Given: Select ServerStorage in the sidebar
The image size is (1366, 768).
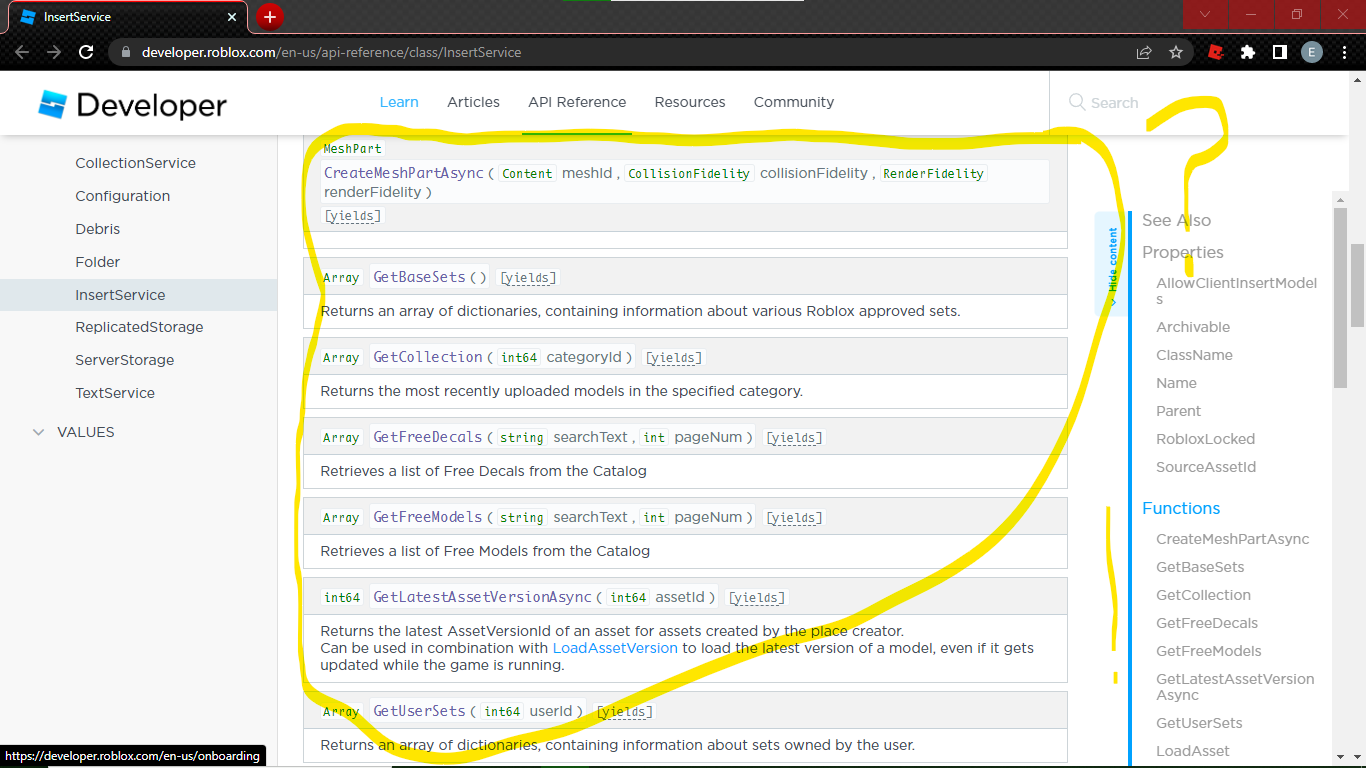Looking at the screenshot, I should (x=125, y=360).
